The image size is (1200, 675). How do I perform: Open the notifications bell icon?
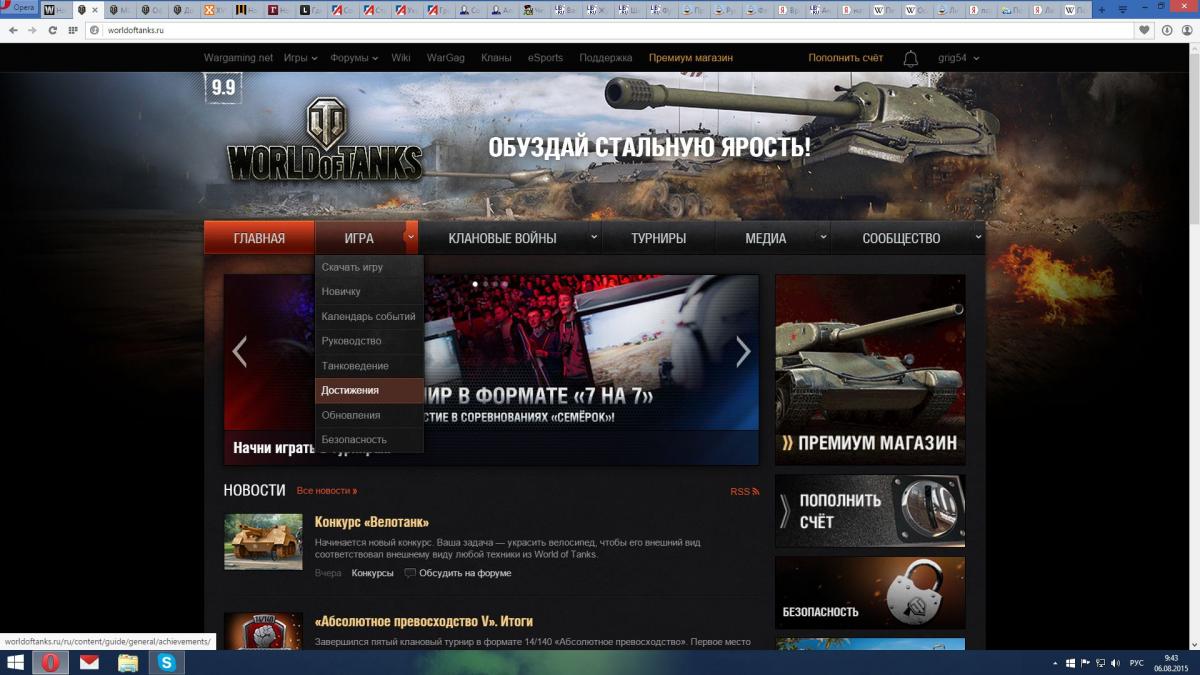910,59
